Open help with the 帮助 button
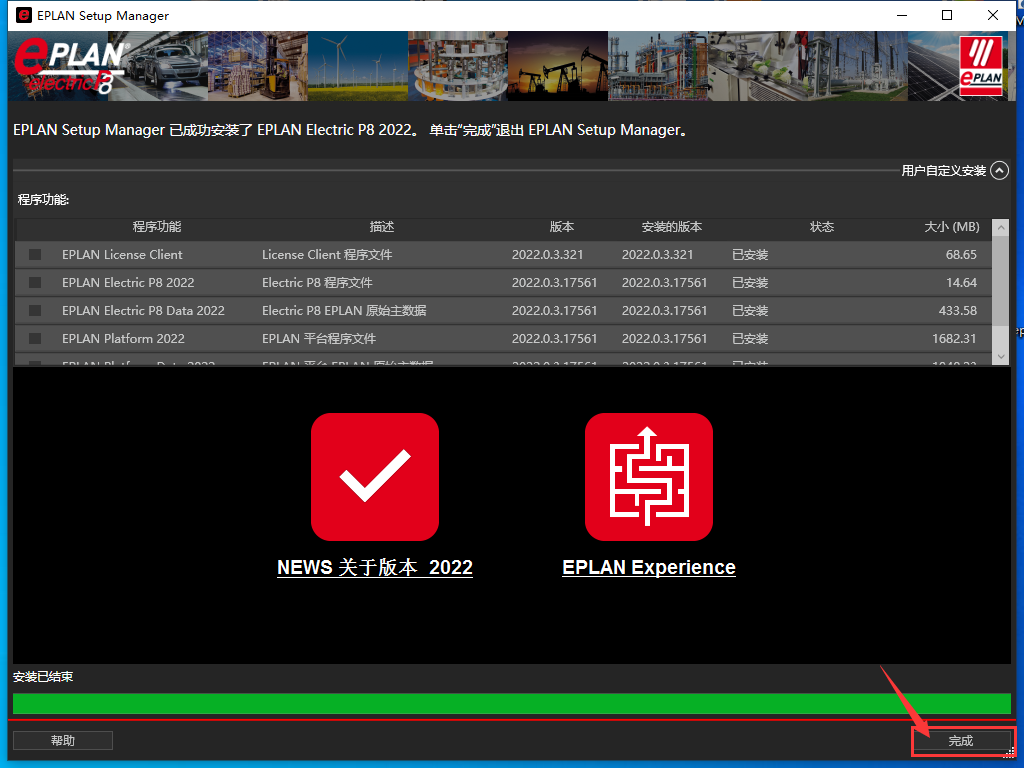This screenshot has height=768, width=1024. [63, 741]
